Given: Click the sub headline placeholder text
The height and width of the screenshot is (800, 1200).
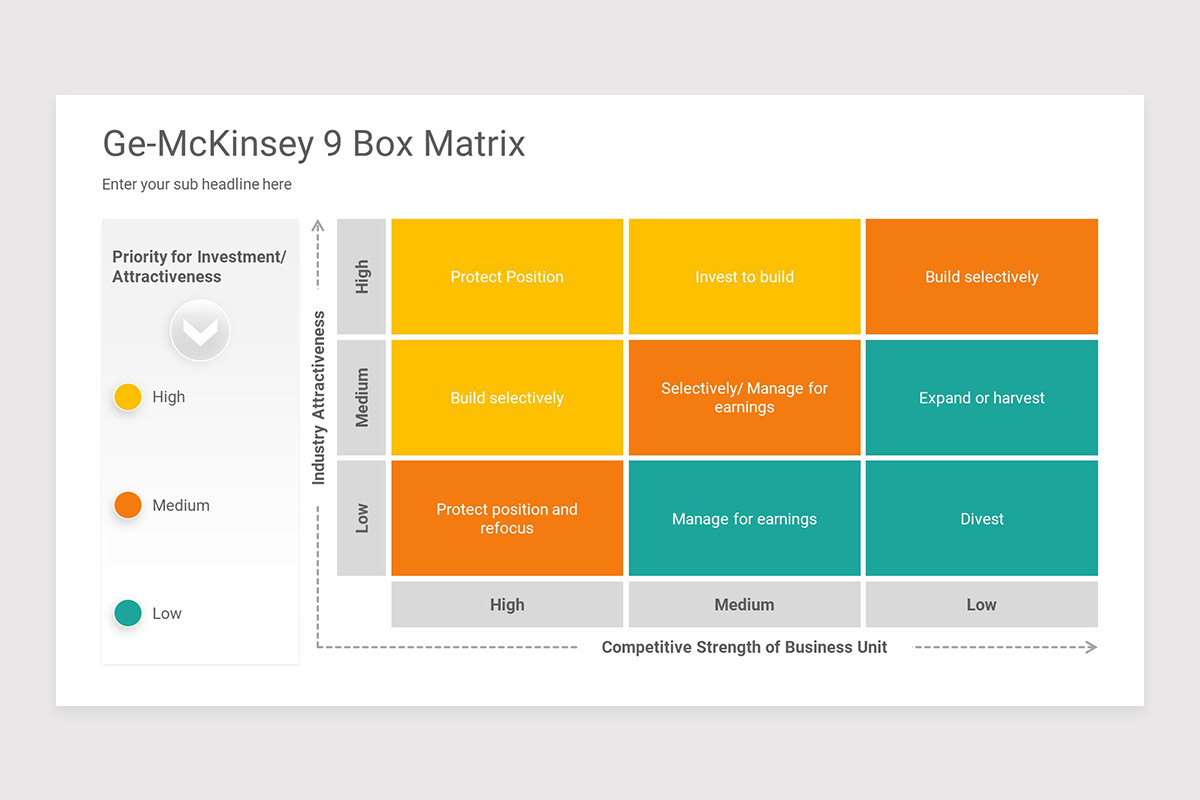Looking at the screenshot, I should [196, 184].
